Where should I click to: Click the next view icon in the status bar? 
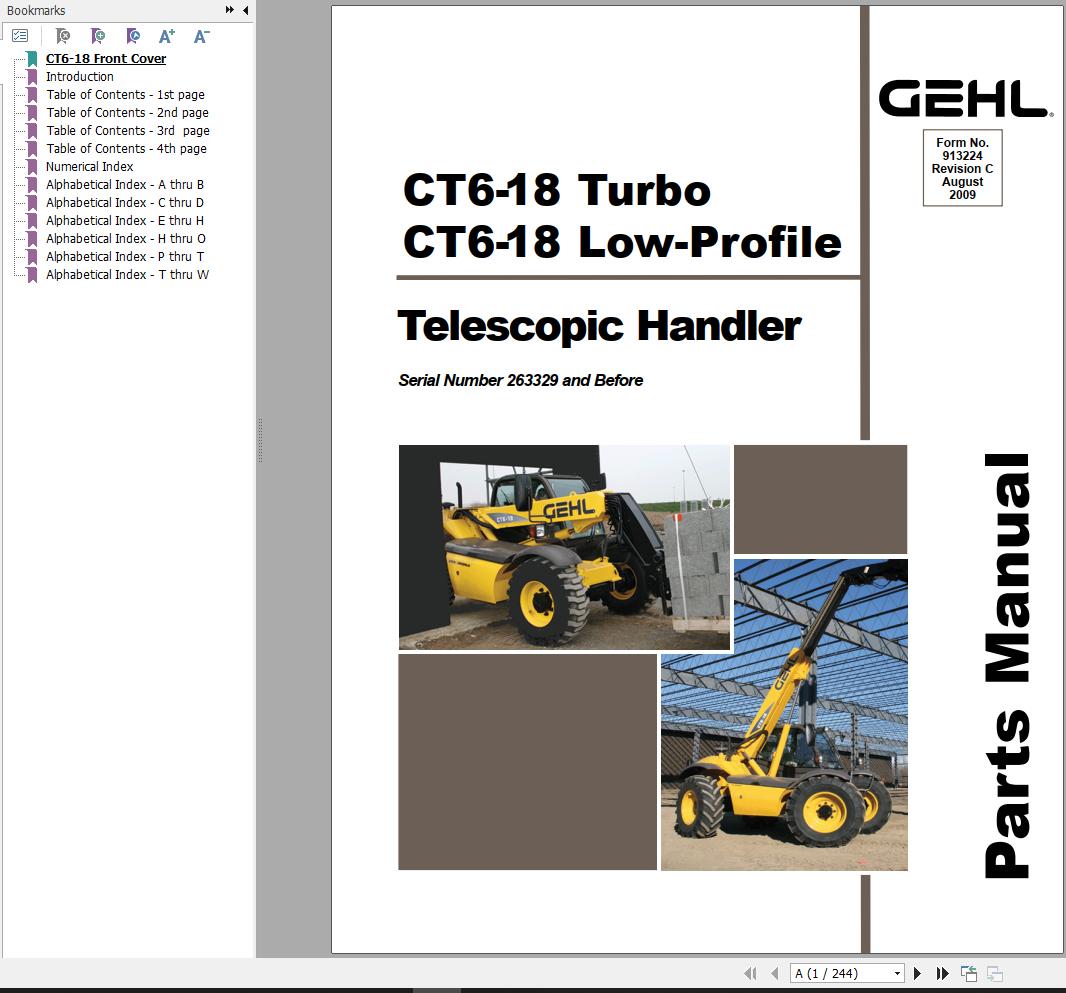coord(995,973)
